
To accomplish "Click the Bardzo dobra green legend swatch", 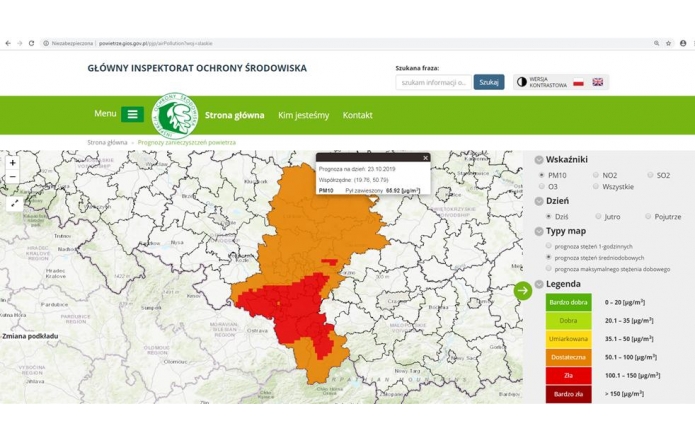I will [x=568, y=302].
